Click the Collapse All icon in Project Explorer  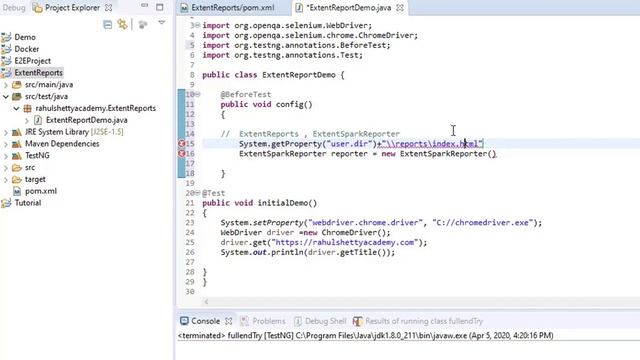tap(107, 24)
